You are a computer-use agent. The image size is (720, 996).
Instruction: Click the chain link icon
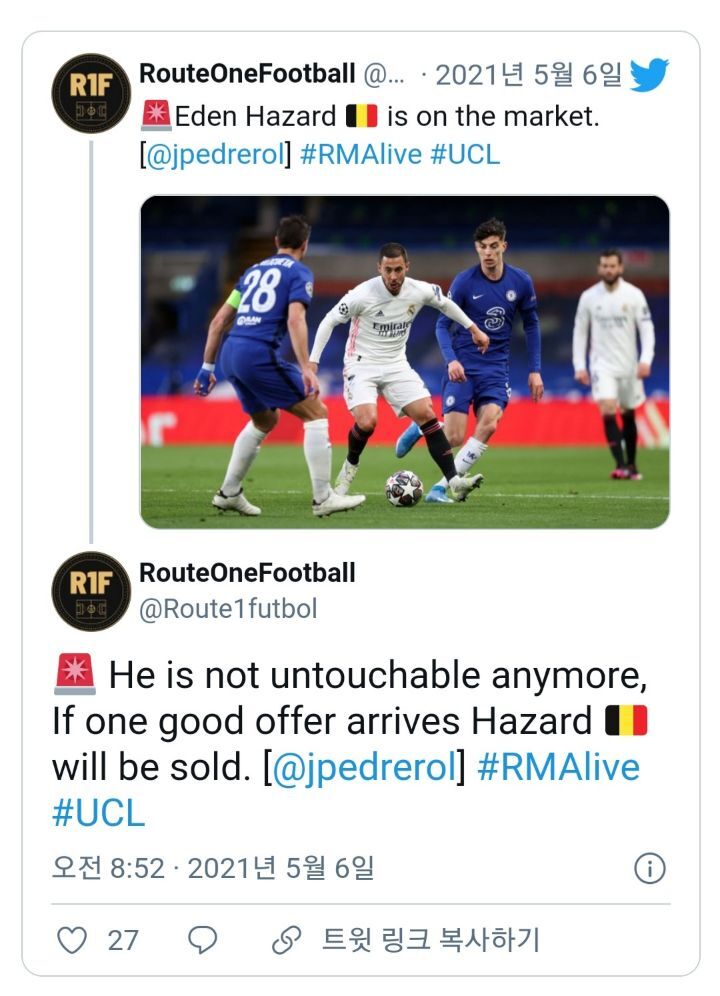tap(287, 940)
